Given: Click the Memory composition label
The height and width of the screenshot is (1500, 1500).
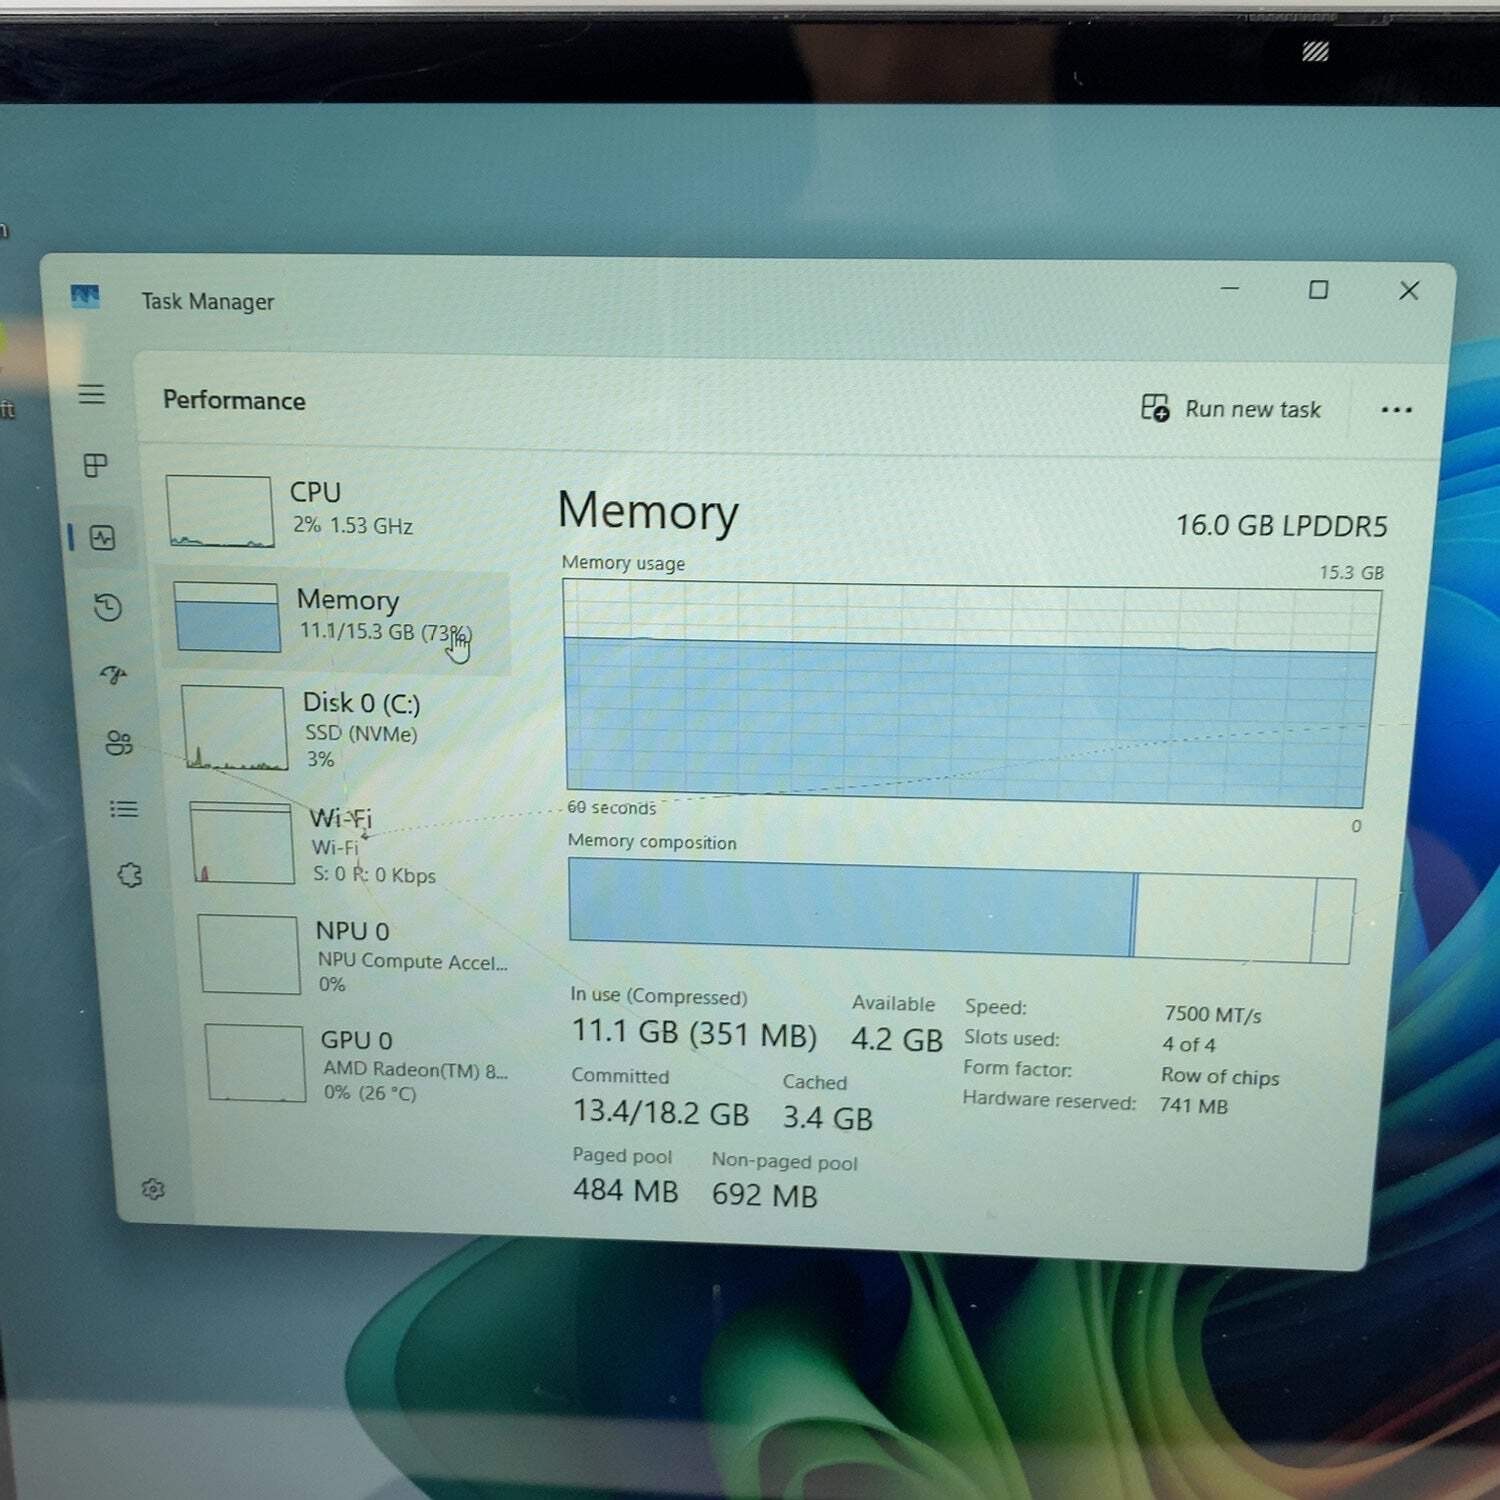Looking at the screenshot, I should pos(652,842).
